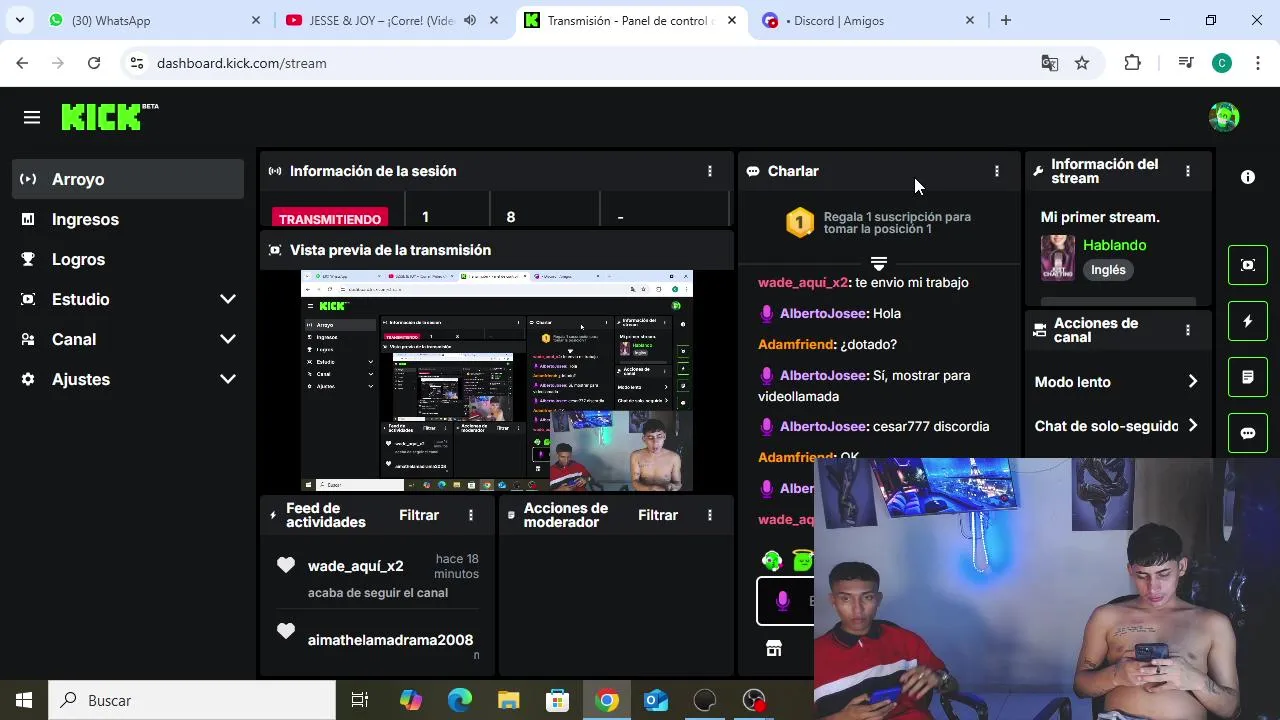Click wade_aquí_x2 in the activity feed

pos(356,566)
